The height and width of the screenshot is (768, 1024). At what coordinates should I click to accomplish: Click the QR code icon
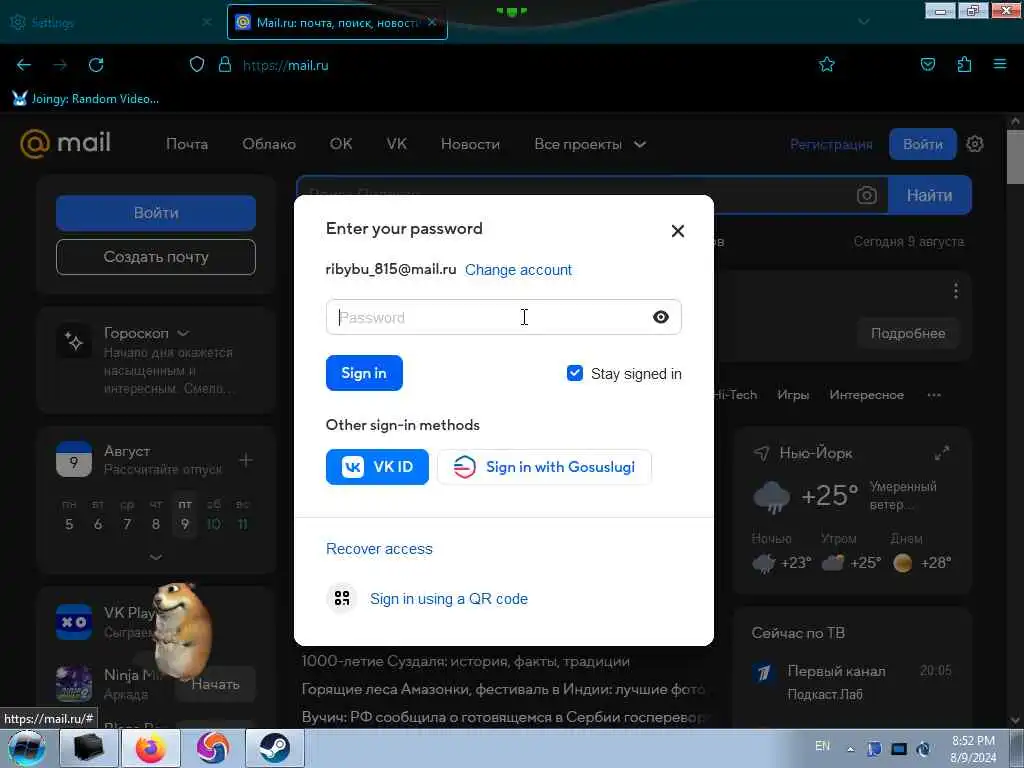(x=342, y=598)
